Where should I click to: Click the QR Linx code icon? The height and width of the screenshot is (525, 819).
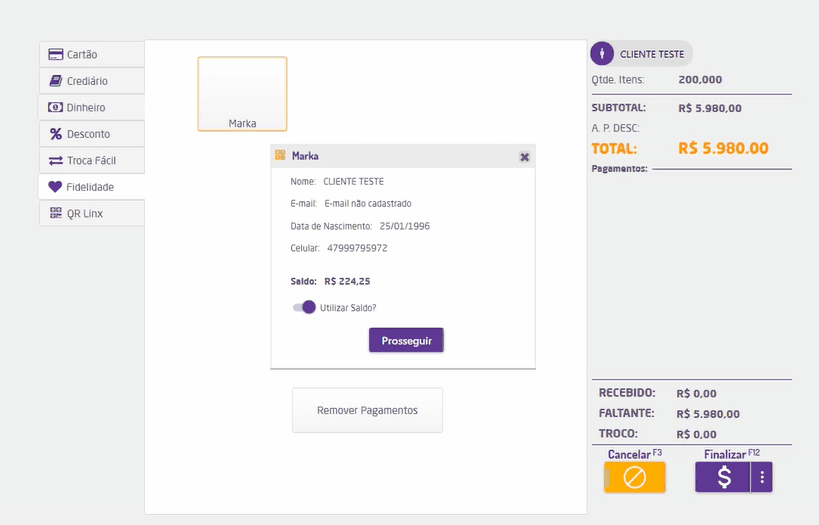56,213
